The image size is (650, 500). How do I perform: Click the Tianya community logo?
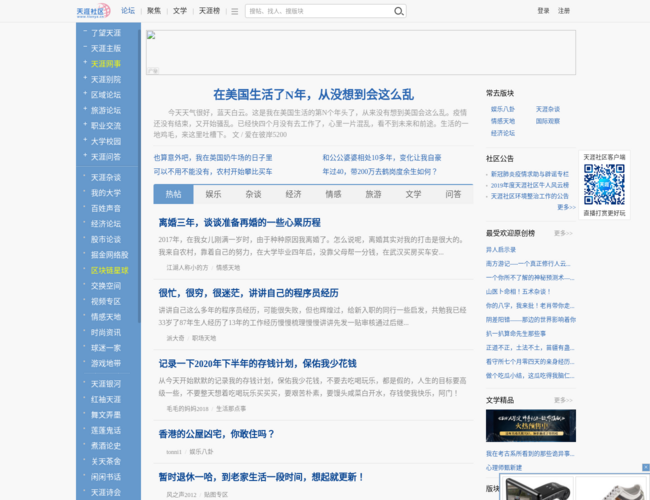pos(93,11)
